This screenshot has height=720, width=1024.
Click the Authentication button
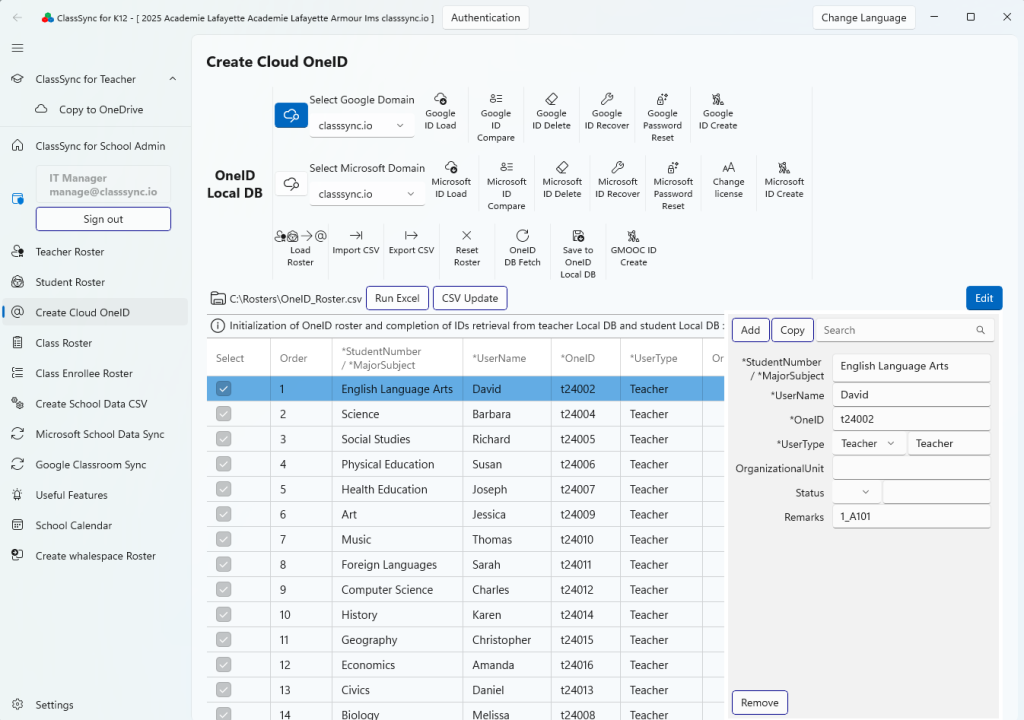tap(485, 18)
